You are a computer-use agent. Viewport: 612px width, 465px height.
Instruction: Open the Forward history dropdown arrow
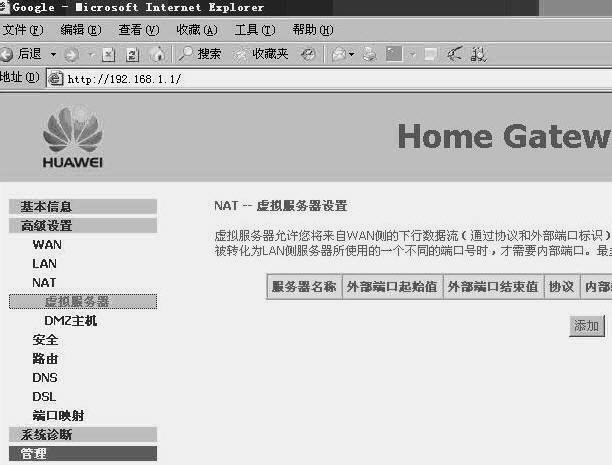(92, 55)
